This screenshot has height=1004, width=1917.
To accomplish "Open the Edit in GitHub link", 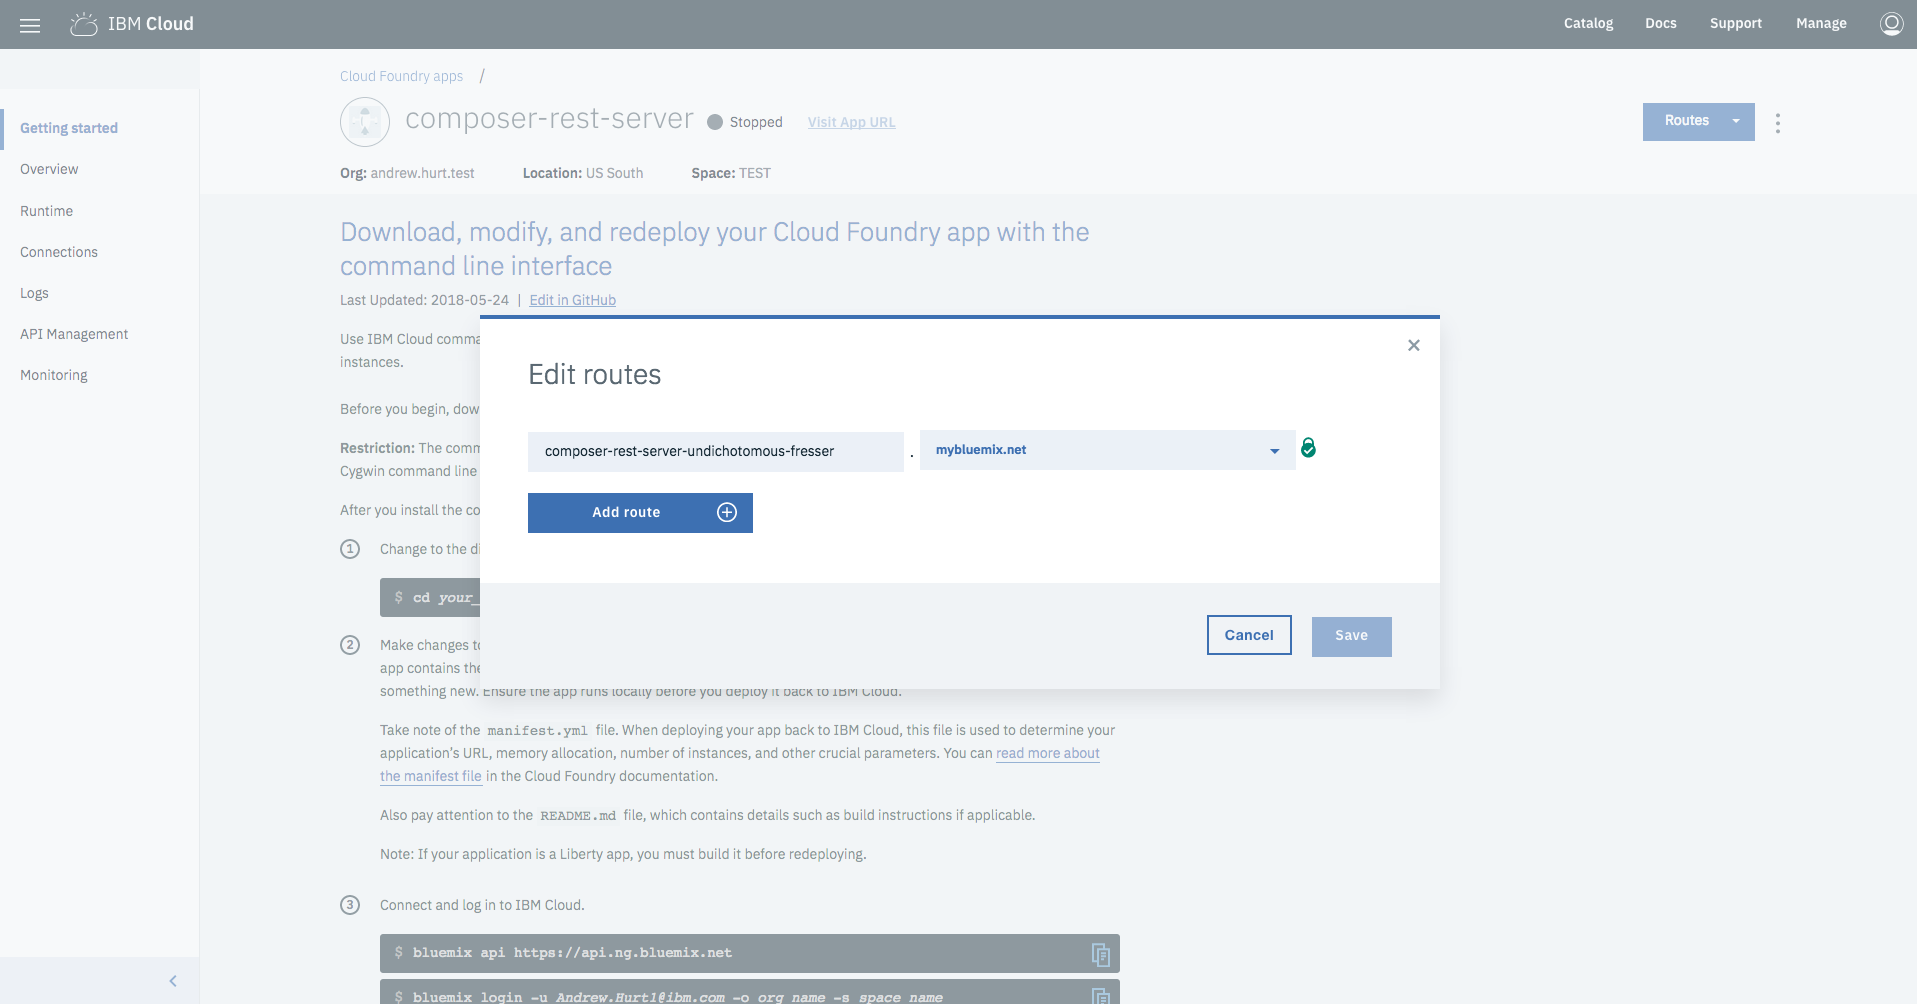I will pyautogui.click(x=572, y=300).
